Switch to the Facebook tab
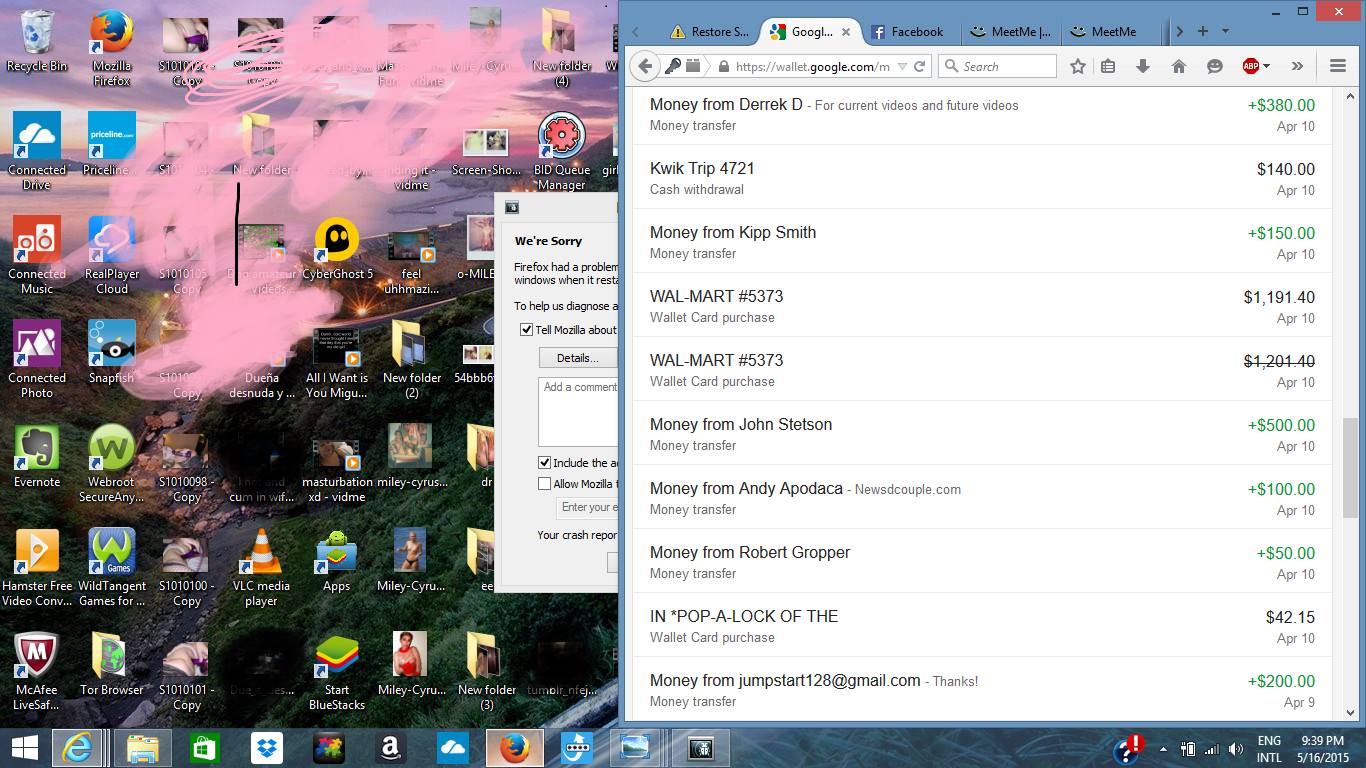1366x768 pixels. (907, 32)
